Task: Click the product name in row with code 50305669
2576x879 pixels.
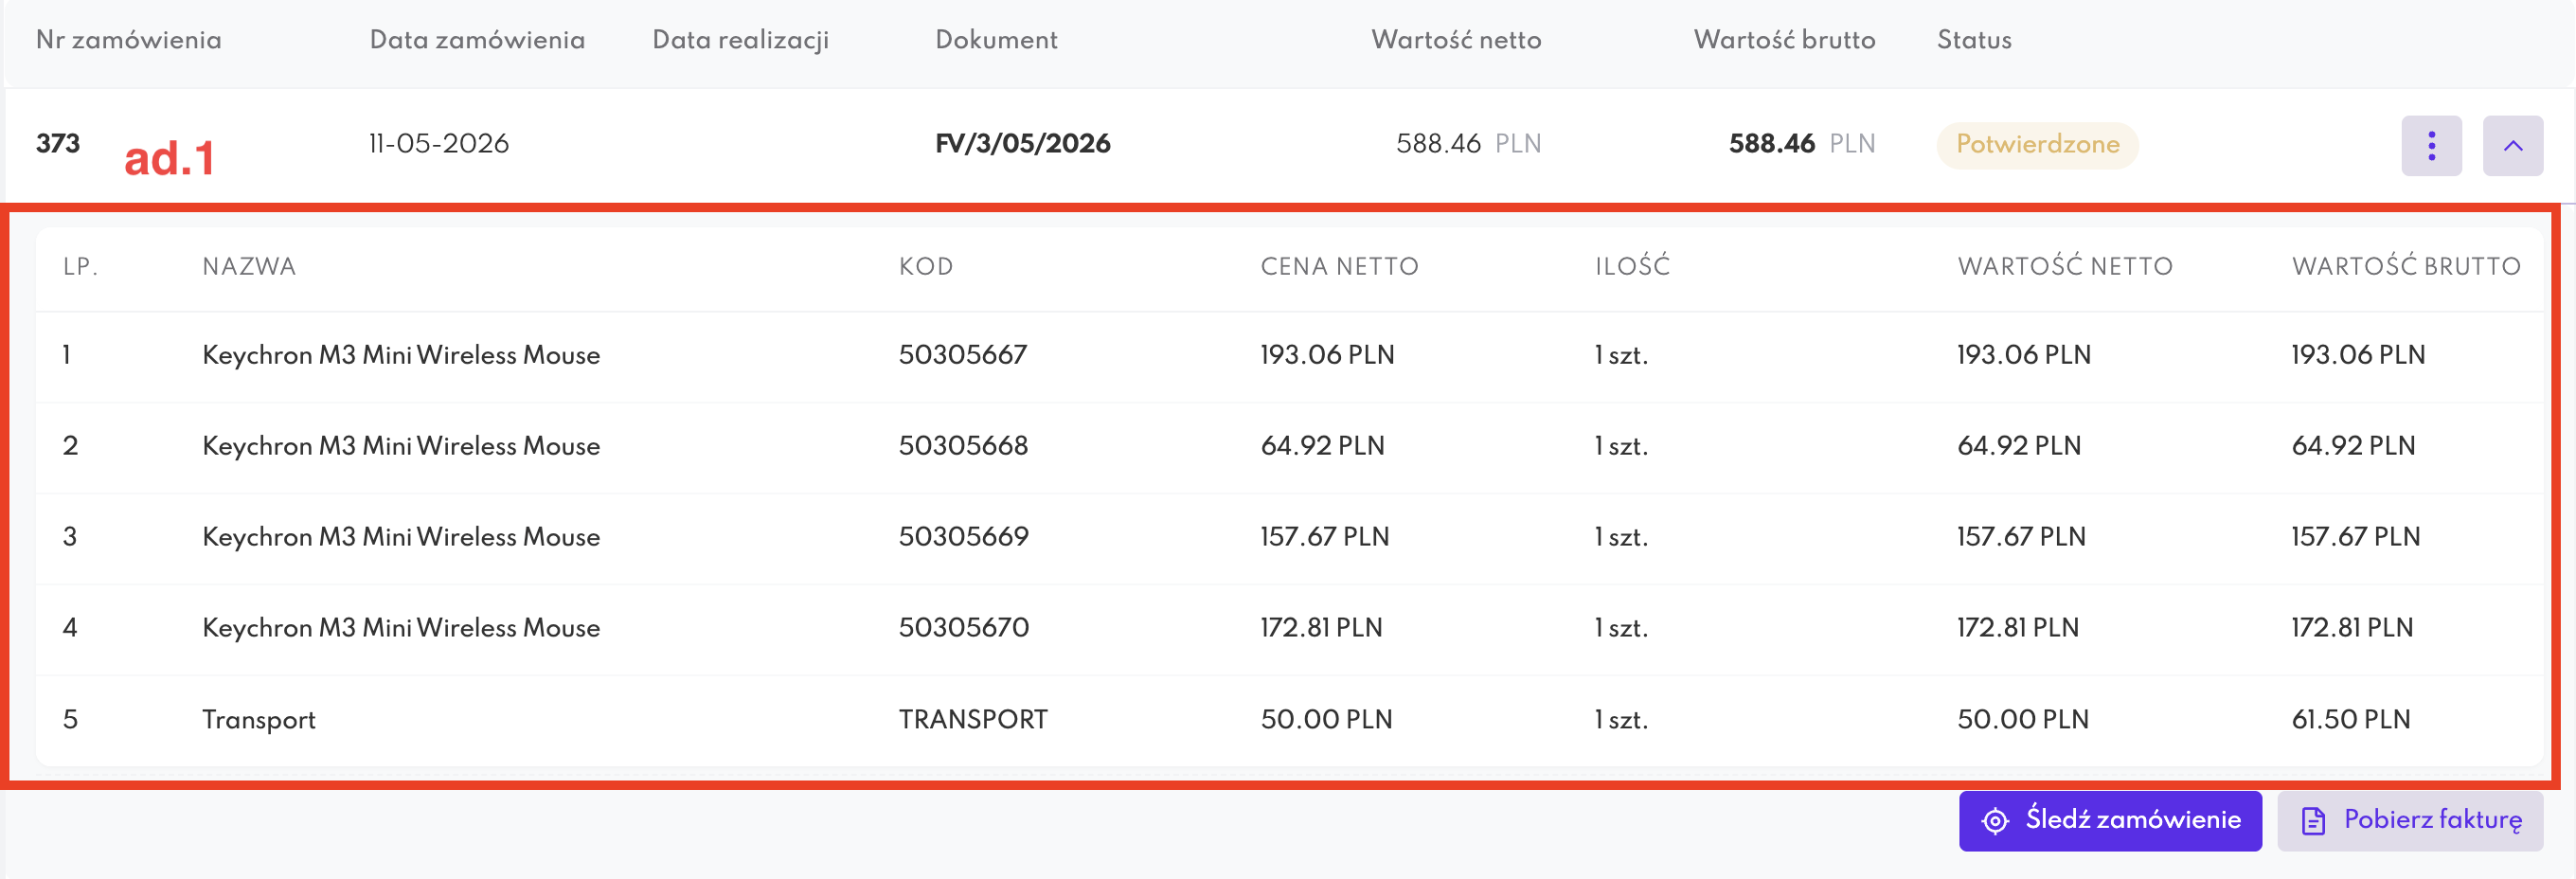Action: pyautogui.click(x=401, y=537)
